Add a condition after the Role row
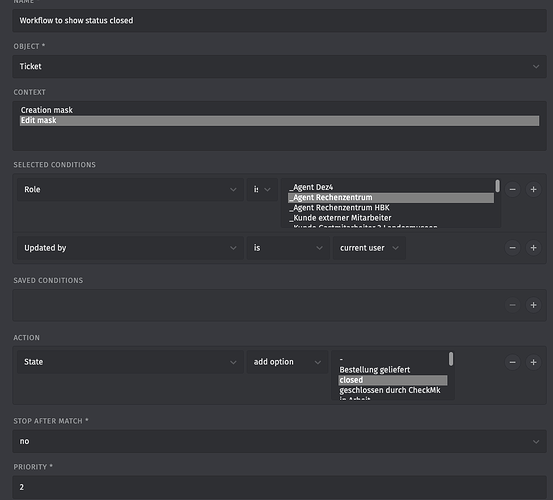553x500 pixels. (533, 189)
